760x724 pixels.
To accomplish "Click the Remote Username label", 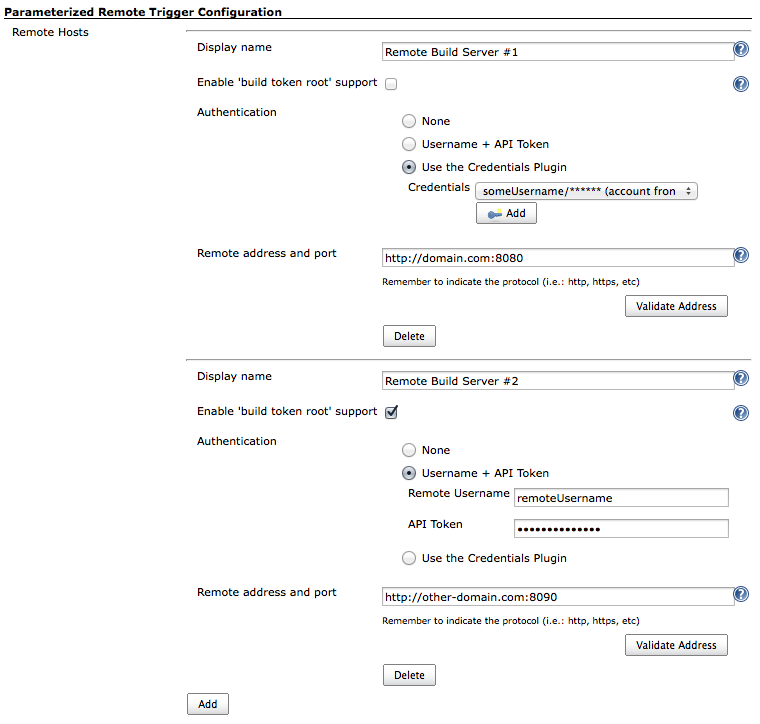I will tap(459, 493).
